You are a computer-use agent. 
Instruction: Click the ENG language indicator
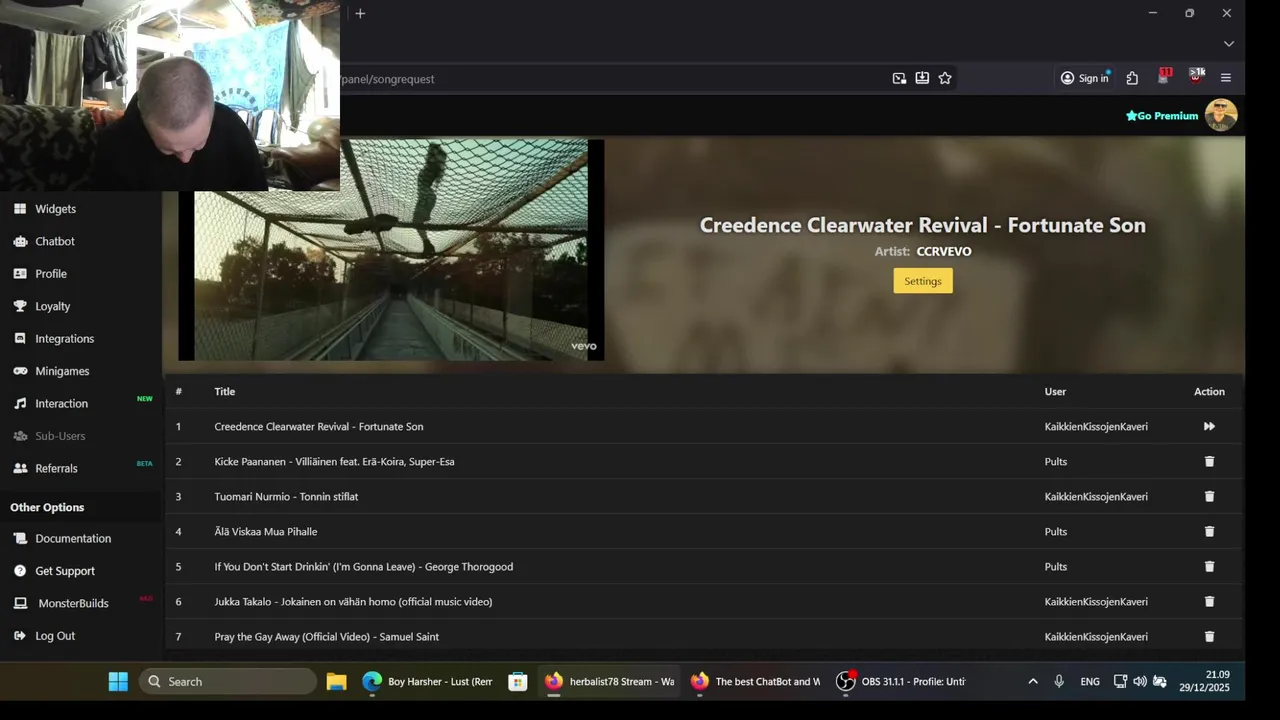pos(1090,681)
